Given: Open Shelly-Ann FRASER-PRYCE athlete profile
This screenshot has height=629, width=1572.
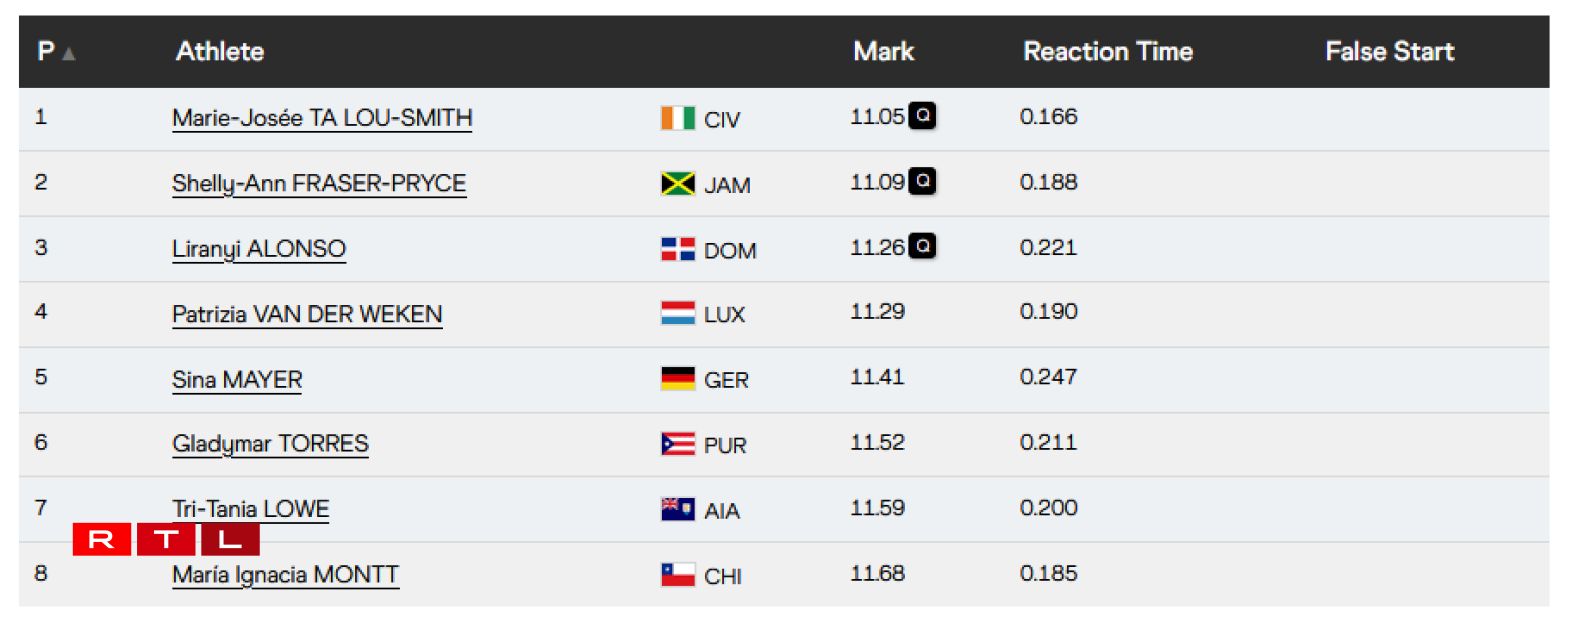Looking at the screenshot, I should pos(319,184).
